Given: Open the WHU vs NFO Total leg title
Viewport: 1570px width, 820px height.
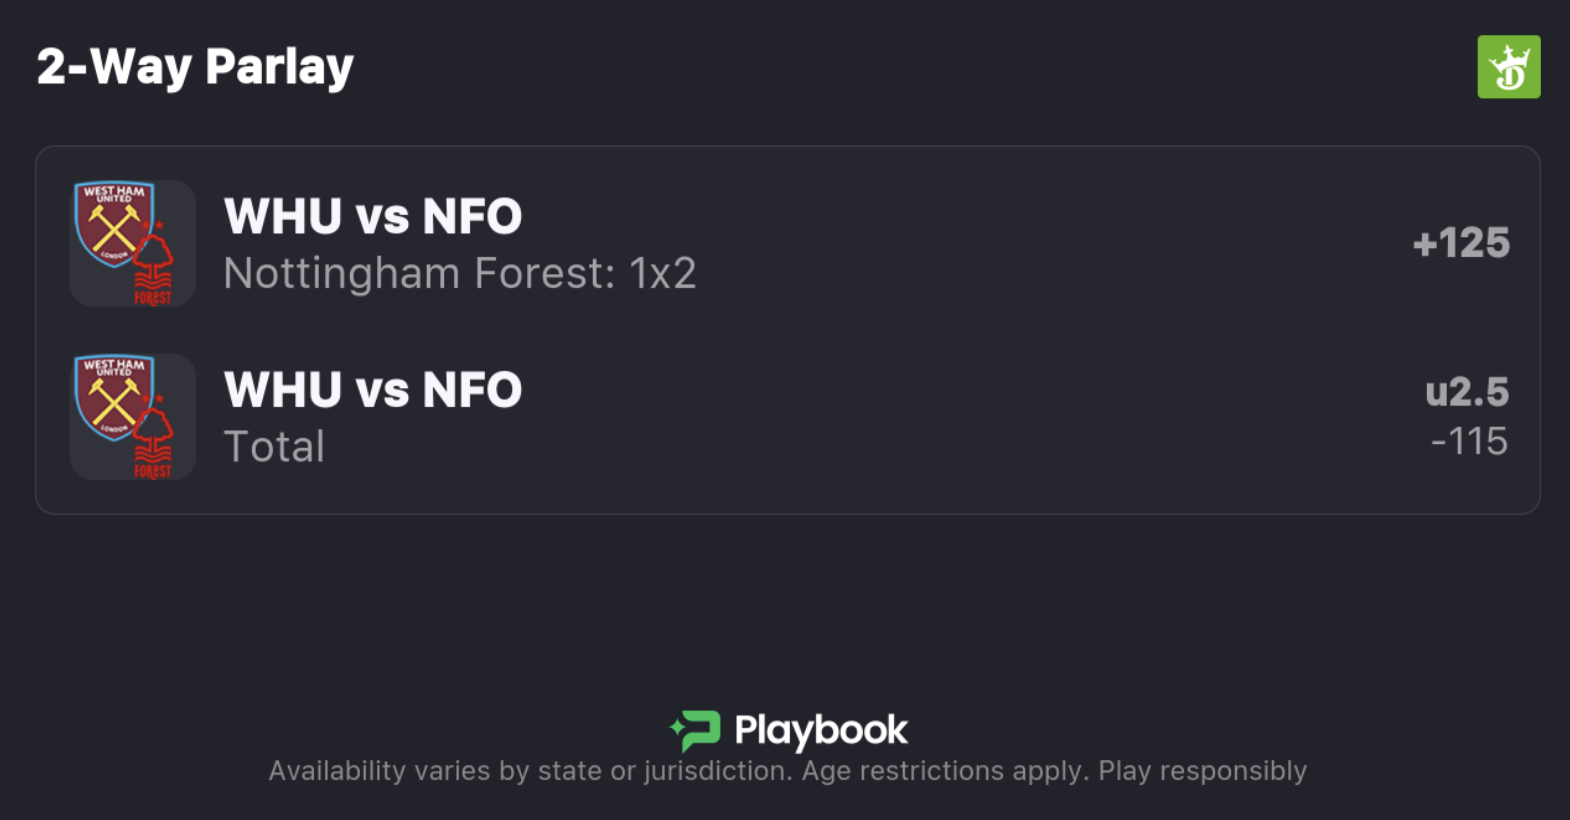Looking at the screenshot, I should [x=373, y=390].
